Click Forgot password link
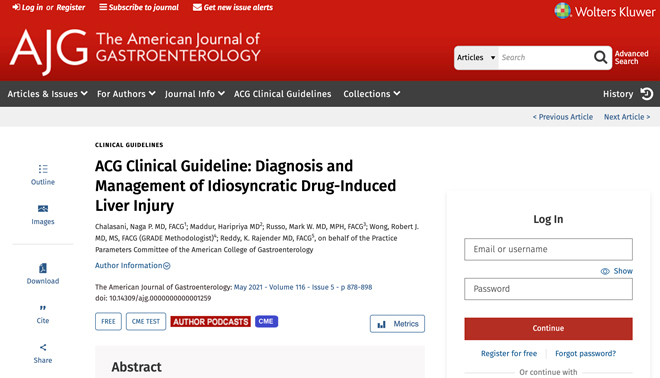The width and height of the screenshot is (660, 378). click(x=585, y=354)
